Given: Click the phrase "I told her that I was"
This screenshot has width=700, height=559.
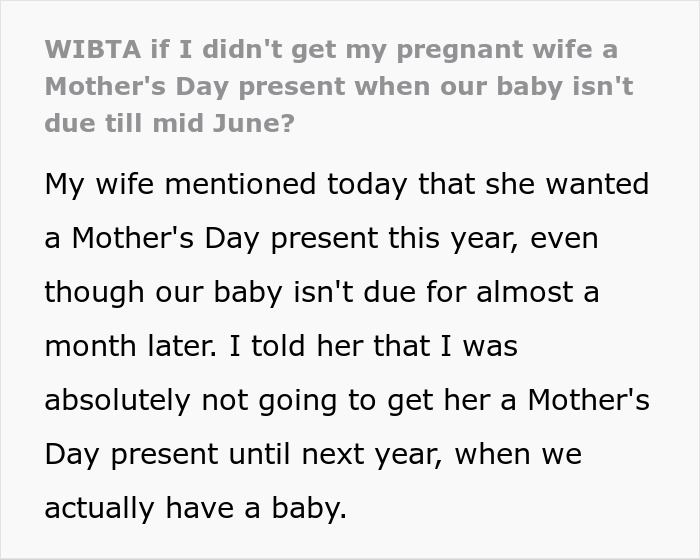Looking at the screenshot, I should pos(373,346).
